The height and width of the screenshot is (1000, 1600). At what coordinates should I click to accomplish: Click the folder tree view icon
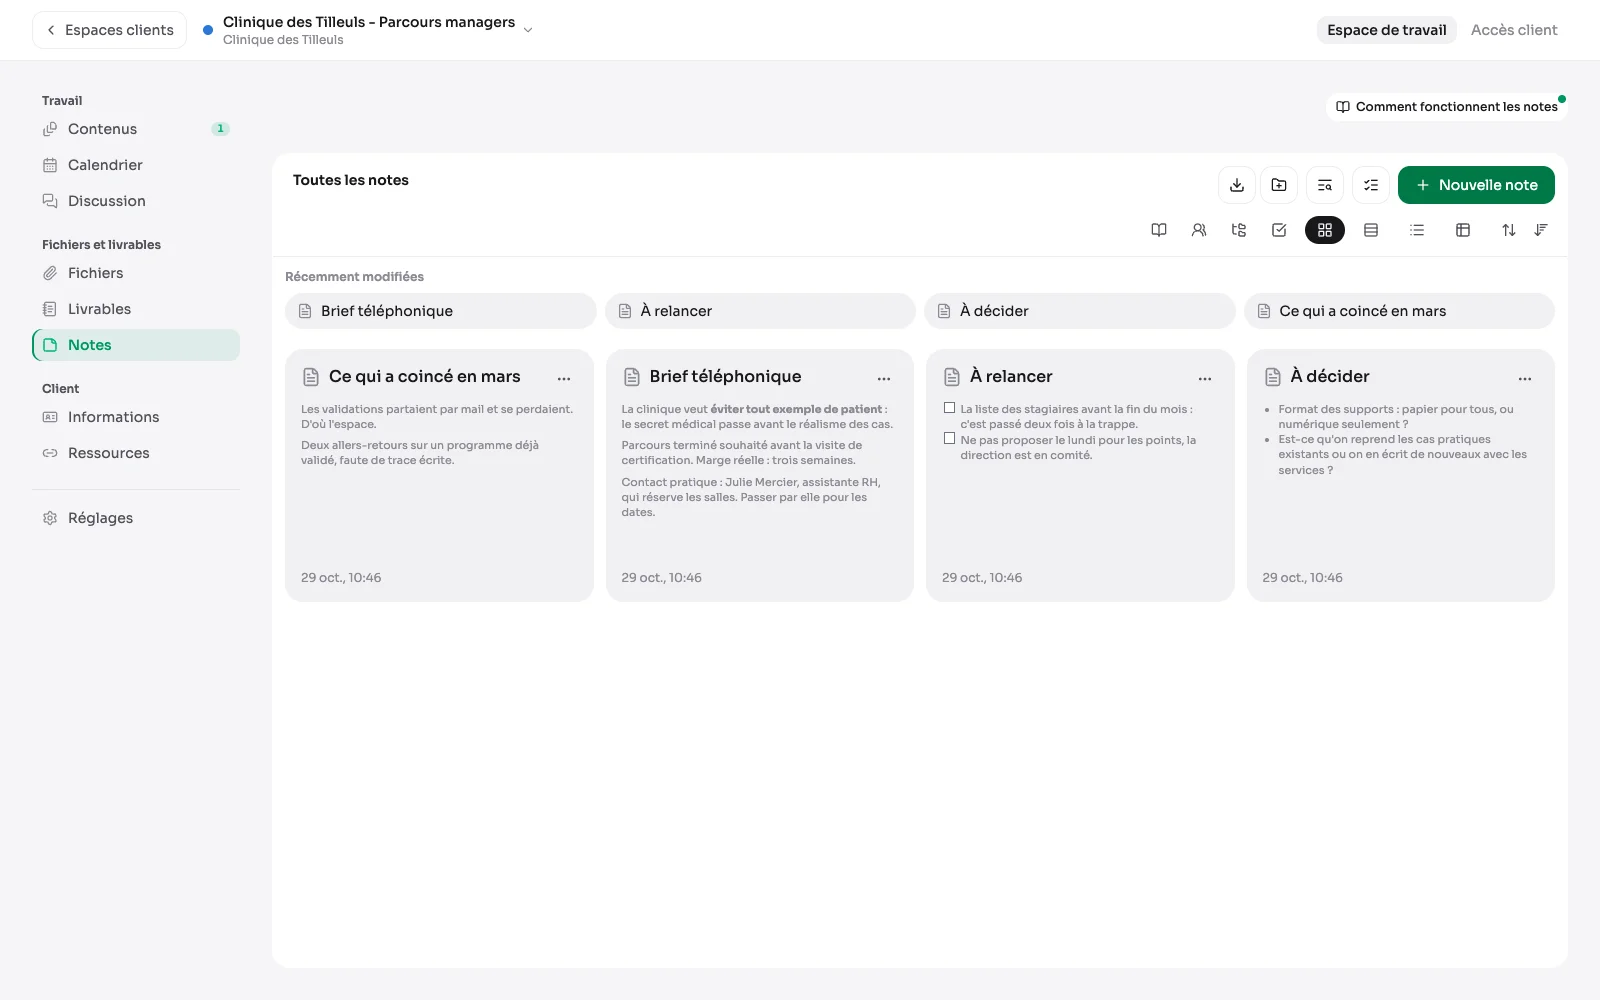(1239, 230)
